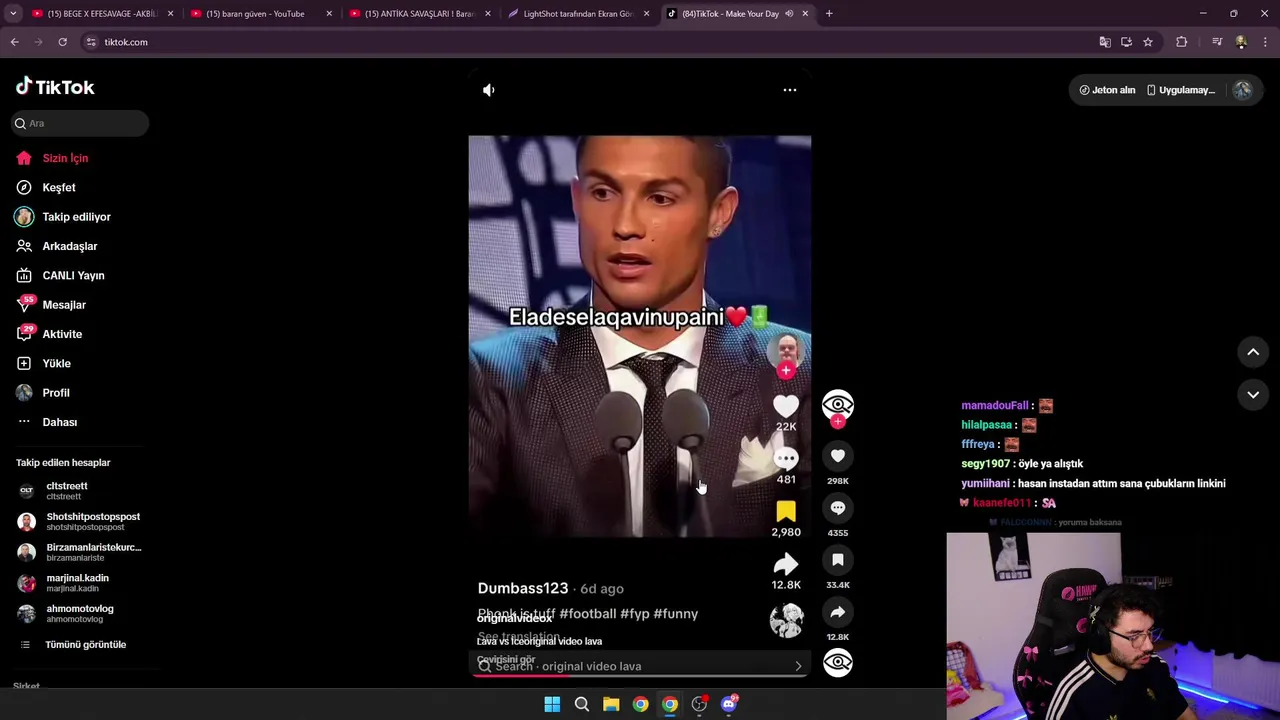Click the TikTok logo
Screen dimensions: 1280x720
pos(55,87)
